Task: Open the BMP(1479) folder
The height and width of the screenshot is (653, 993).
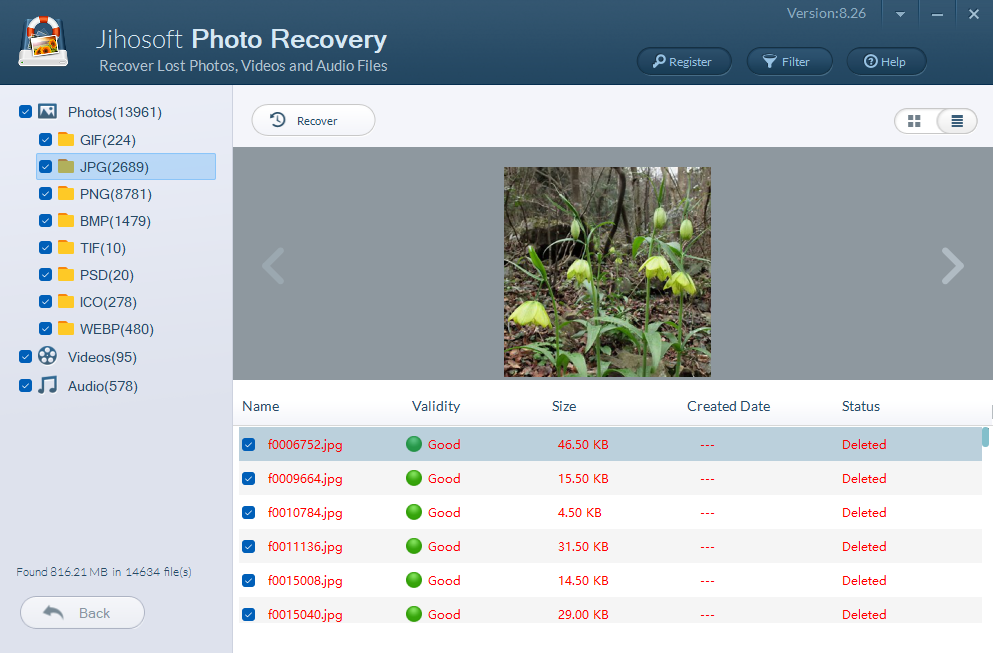Action: pyautogui.click(x=115, y=222)
